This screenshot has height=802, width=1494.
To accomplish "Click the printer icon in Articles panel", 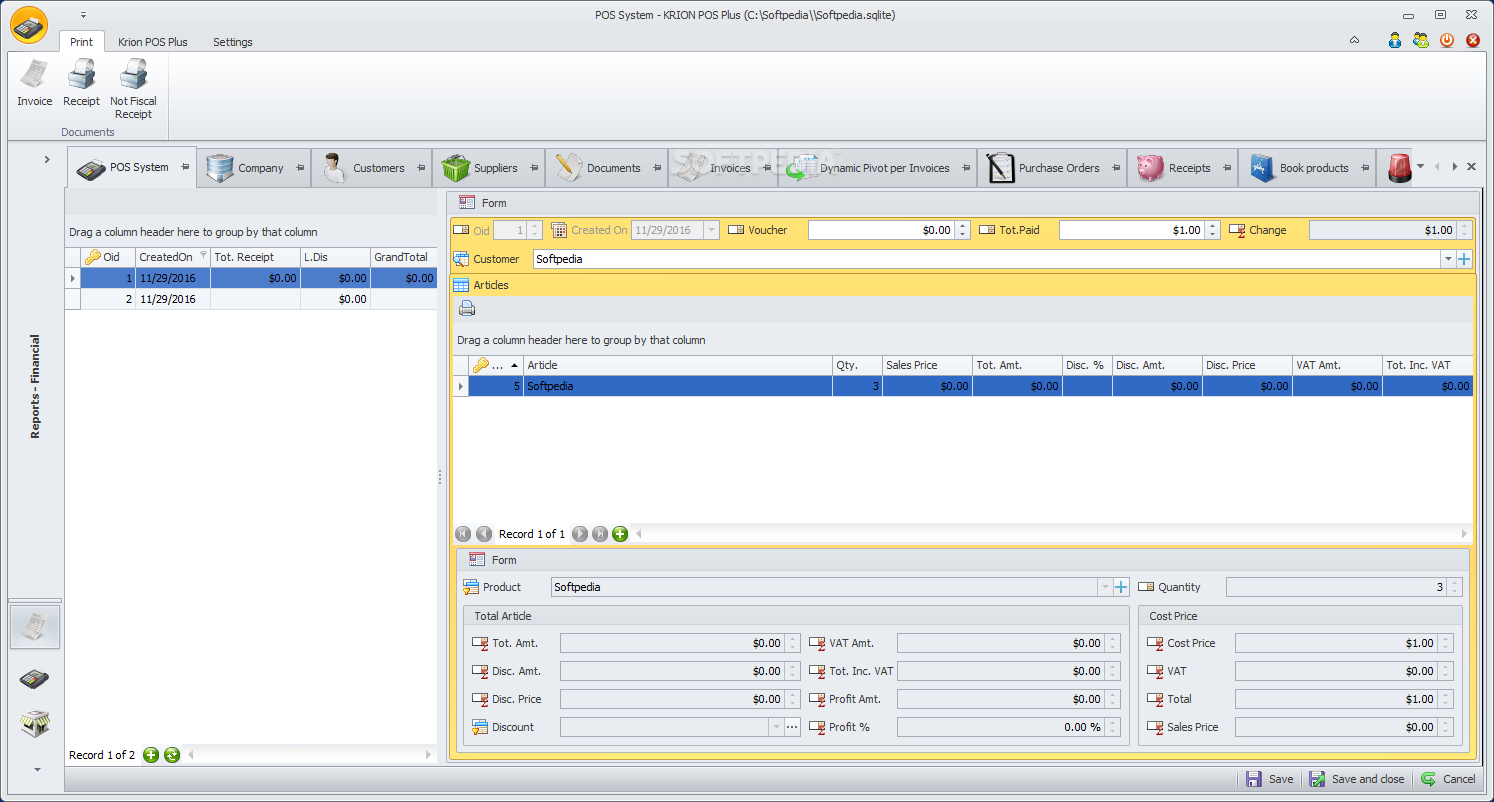I will tap(466, 309).
